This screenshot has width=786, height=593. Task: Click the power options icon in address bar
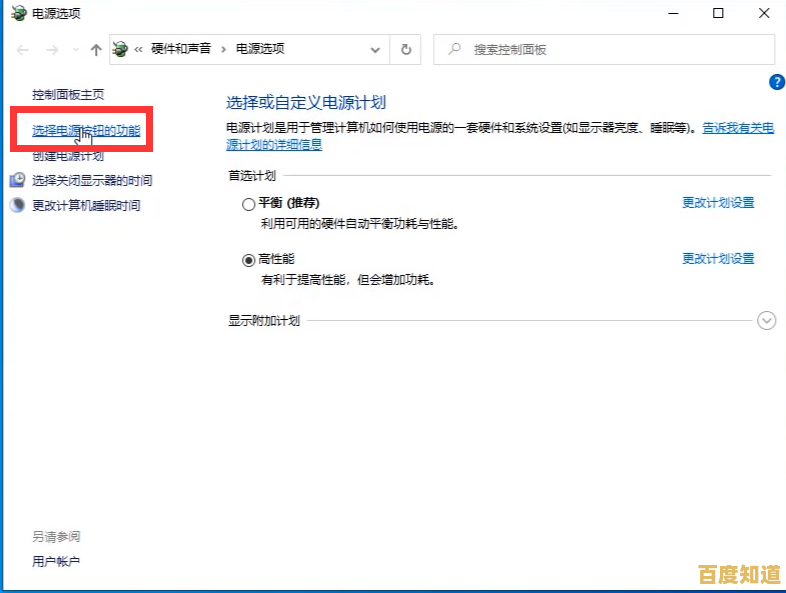click(x=120, y=49)
